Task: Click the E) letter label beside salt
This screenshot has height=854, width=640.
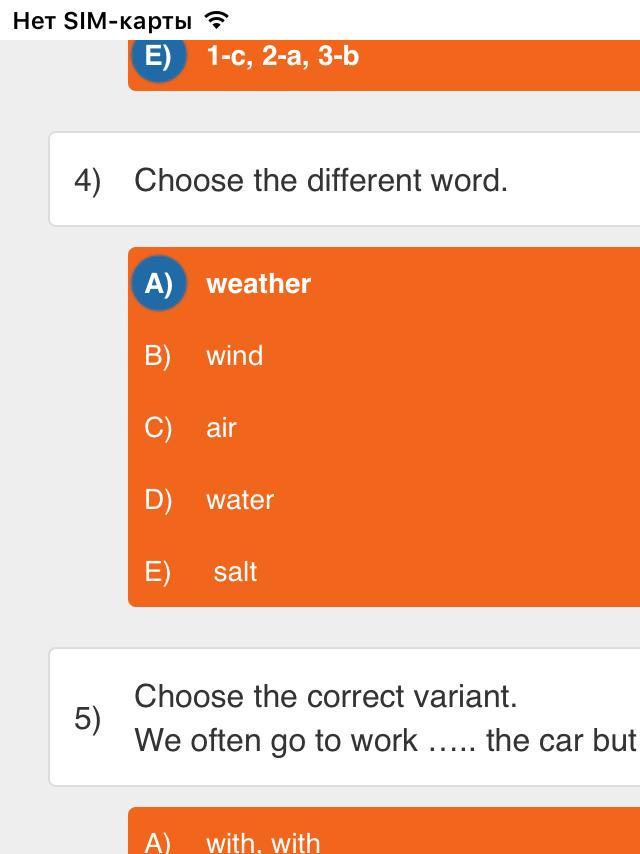Action: (158, 572)
